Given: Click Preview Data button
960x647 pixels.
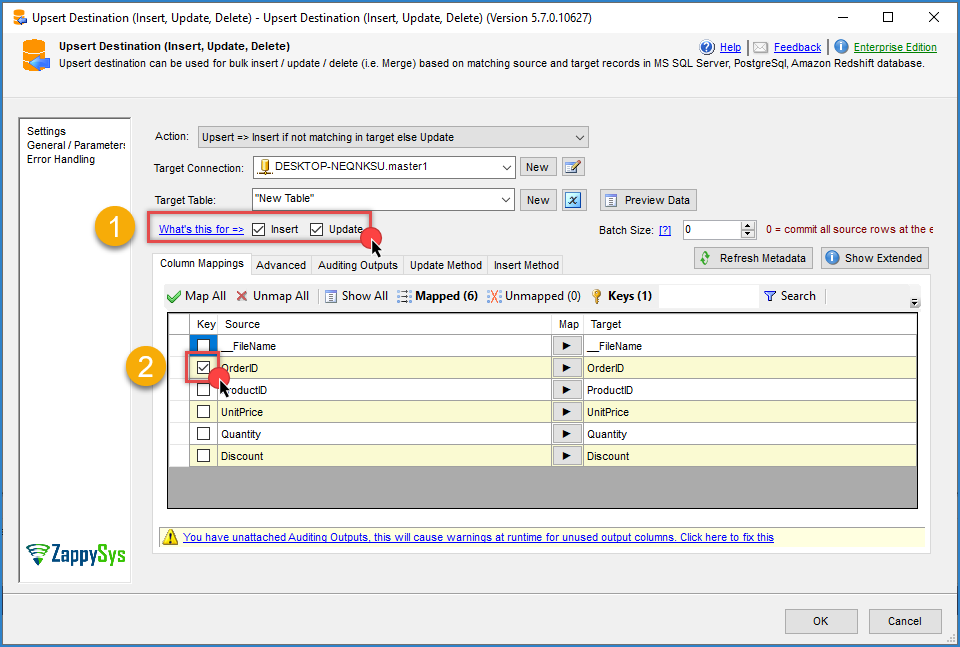Looking at the screenshot, I should (648, 200).
